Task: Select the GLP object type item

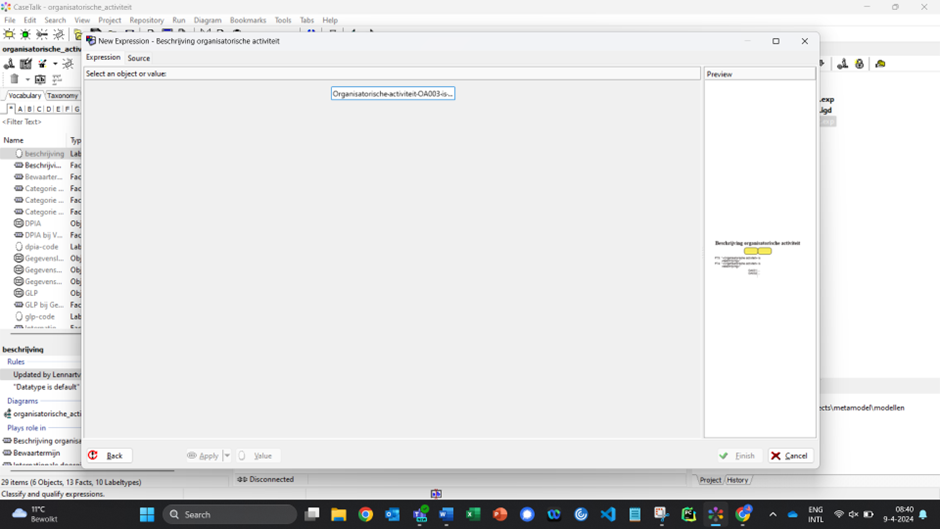Action: pos(31,293)
